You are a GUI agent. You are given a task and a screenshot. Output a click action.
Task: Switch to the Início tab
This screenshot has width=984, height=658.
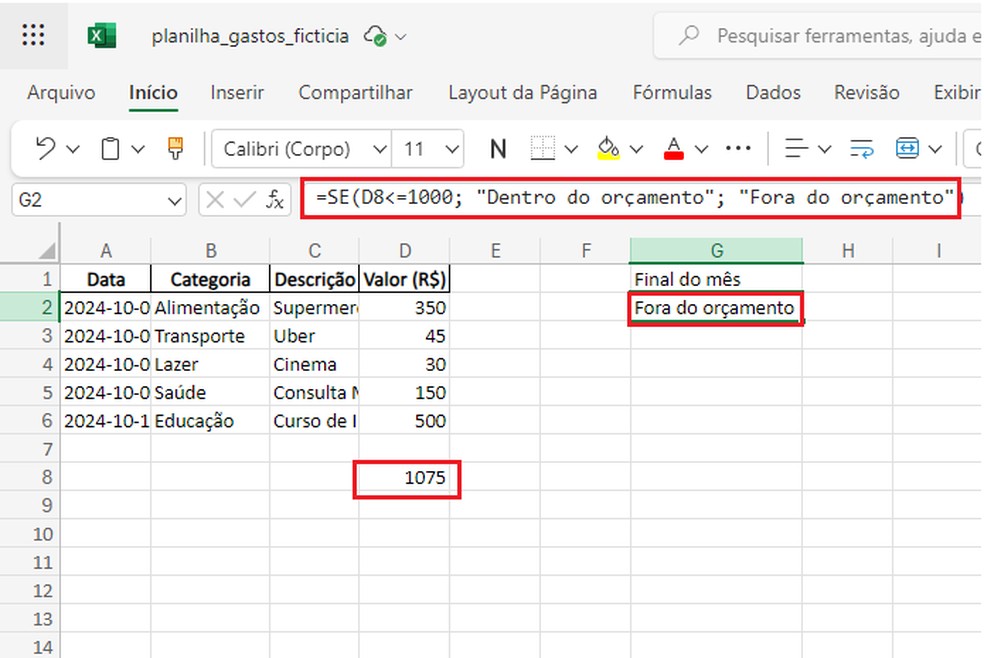[153, 93]
